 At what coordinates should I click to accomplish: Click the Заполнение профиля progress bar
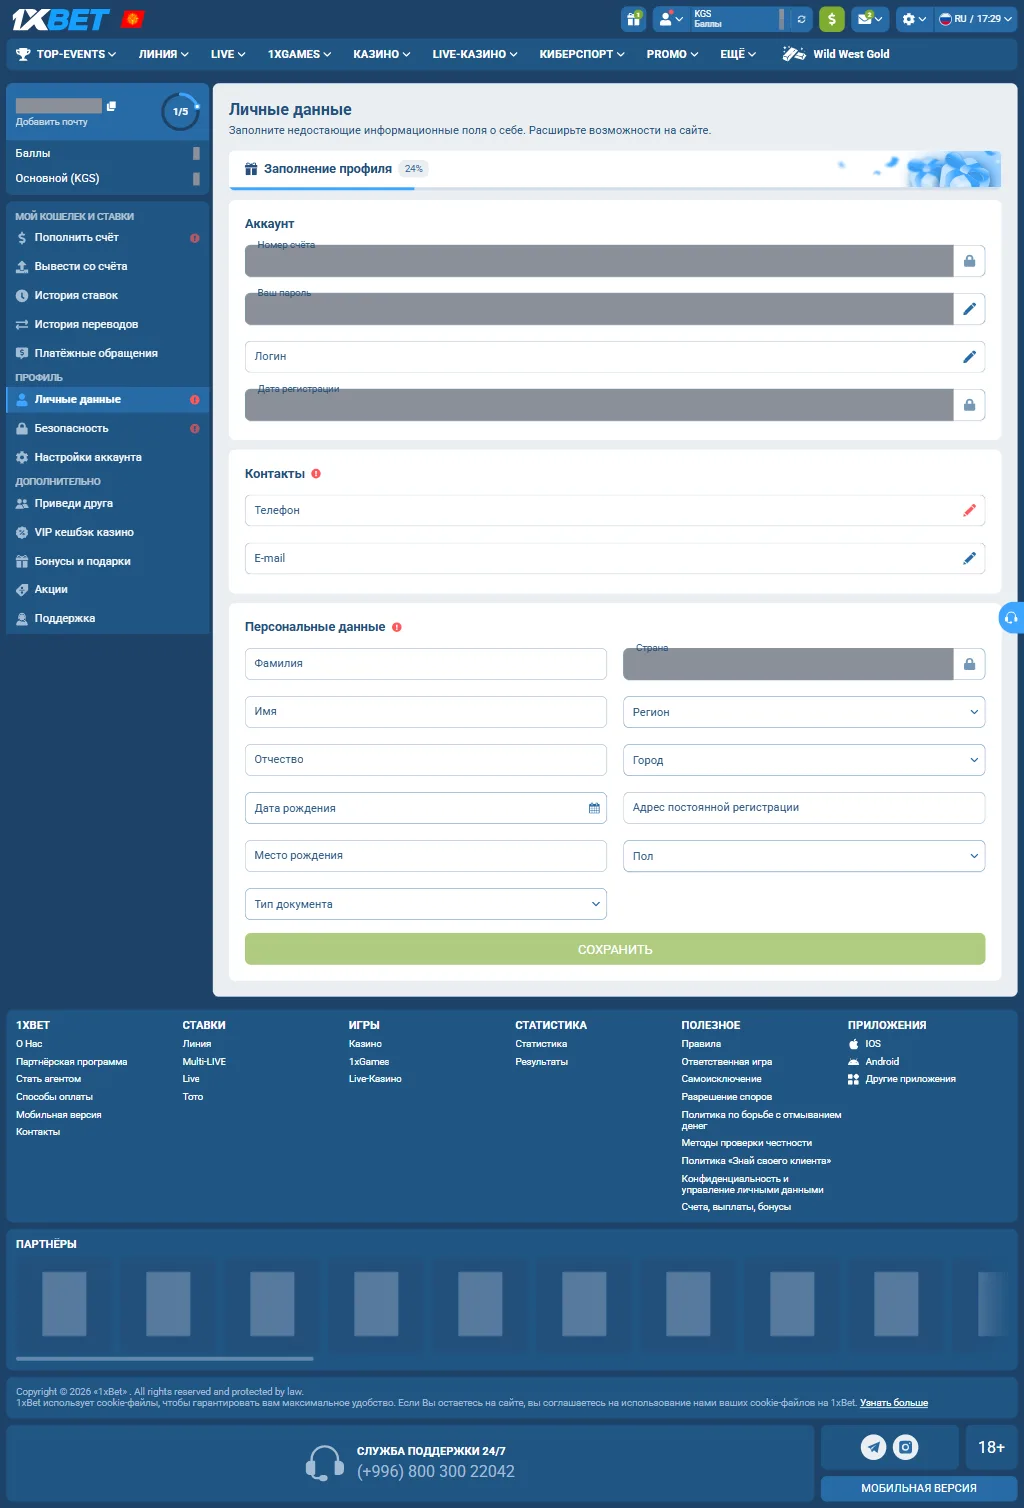tap(615, 170)
